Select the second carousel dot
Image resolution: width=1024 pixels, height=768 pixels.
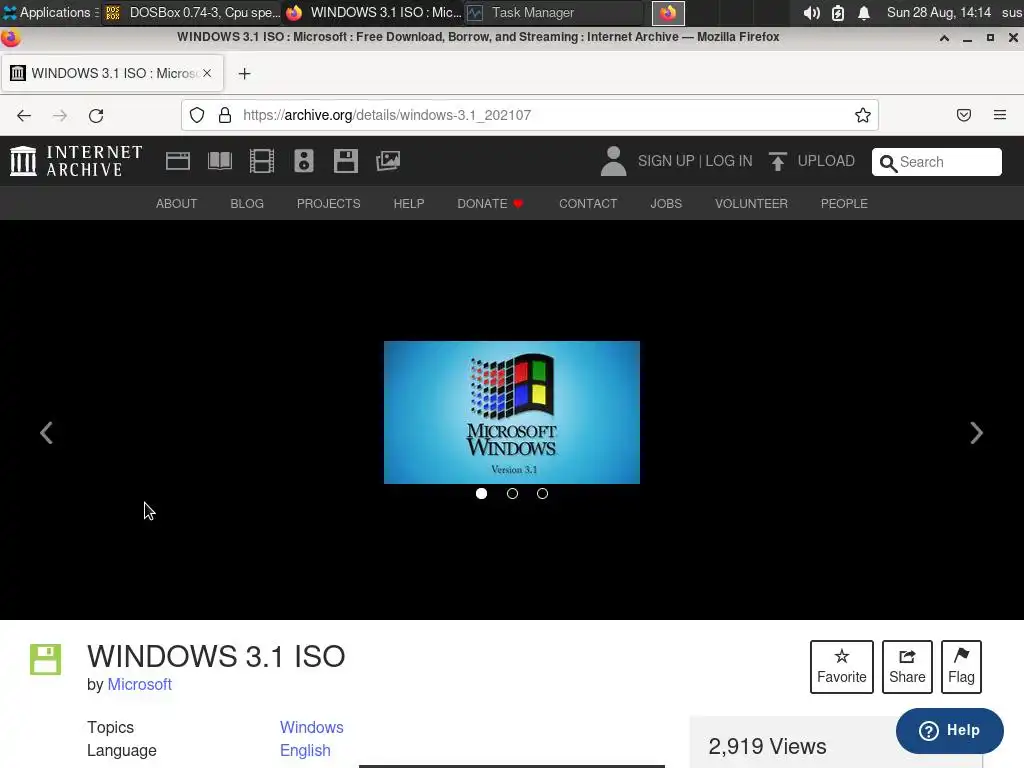(x=512, y=494)
